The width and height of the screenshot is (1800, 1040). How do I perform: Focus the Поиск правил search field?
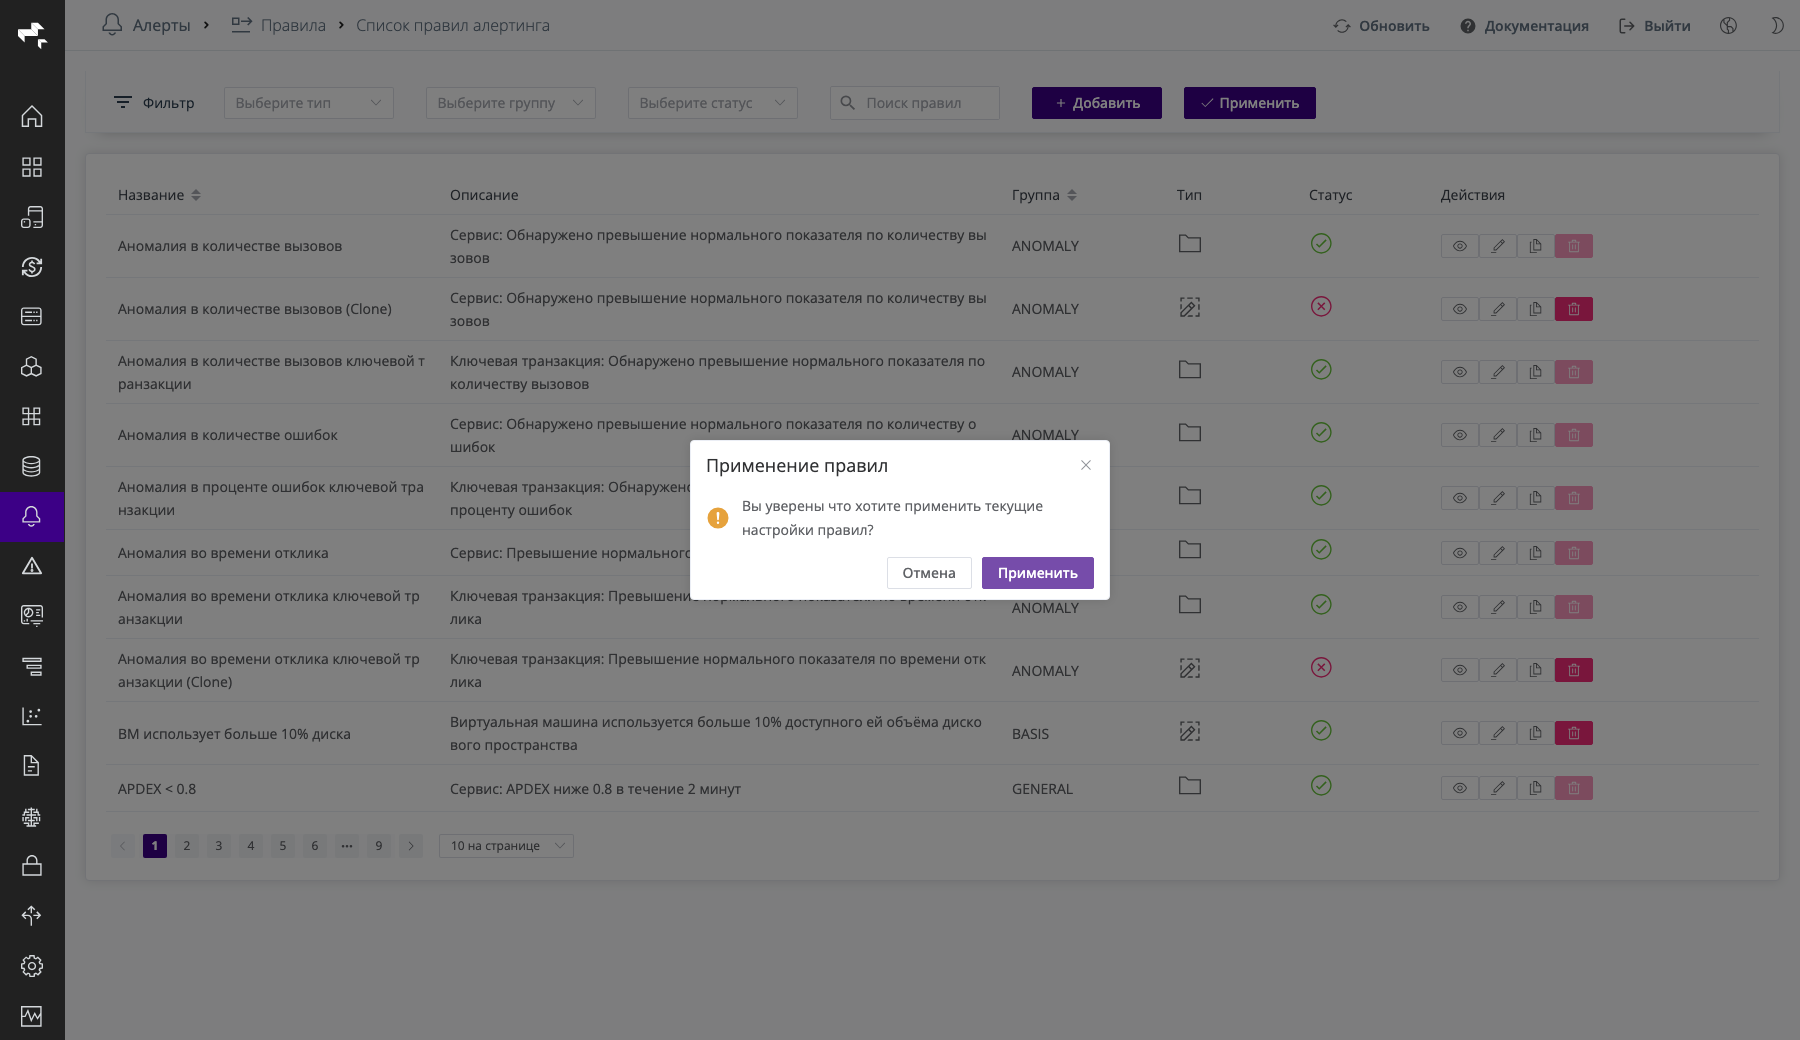[915, 103]
